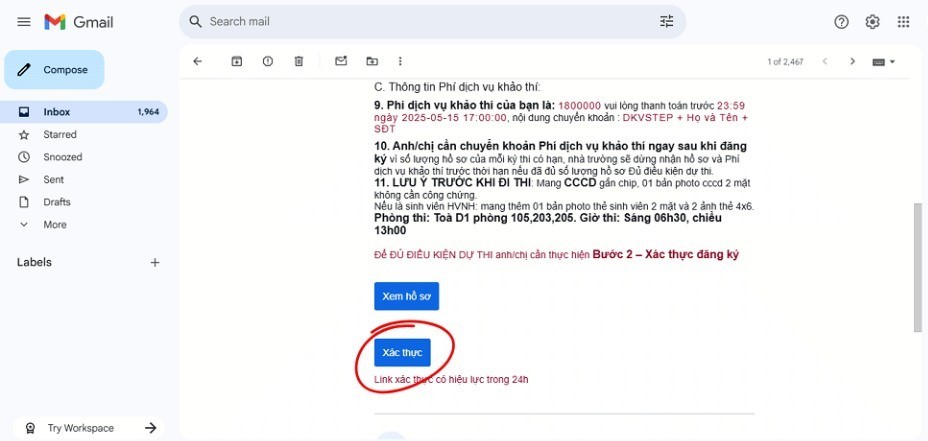Open the Google apps grid
928x441 pixels.
click(903, 22)
